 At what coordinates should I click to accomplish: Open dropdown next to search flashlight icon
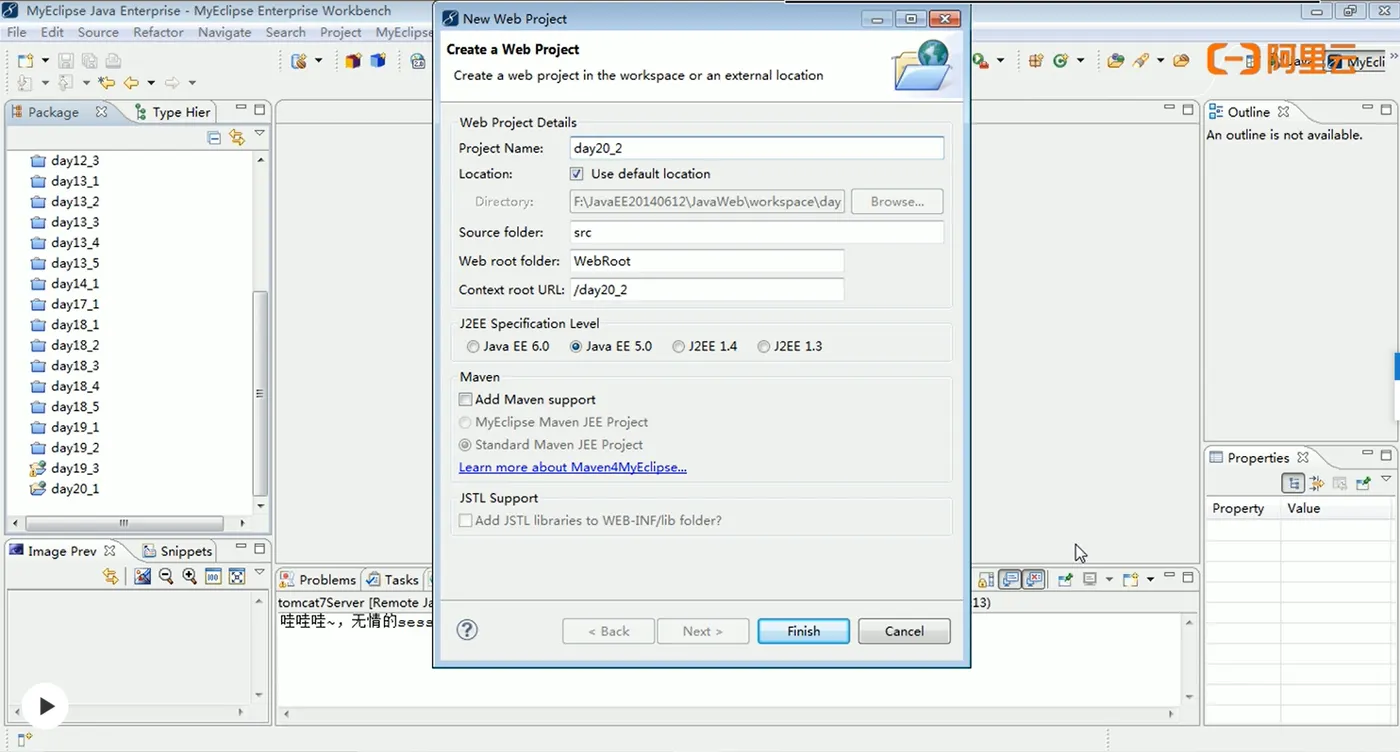1160,61
